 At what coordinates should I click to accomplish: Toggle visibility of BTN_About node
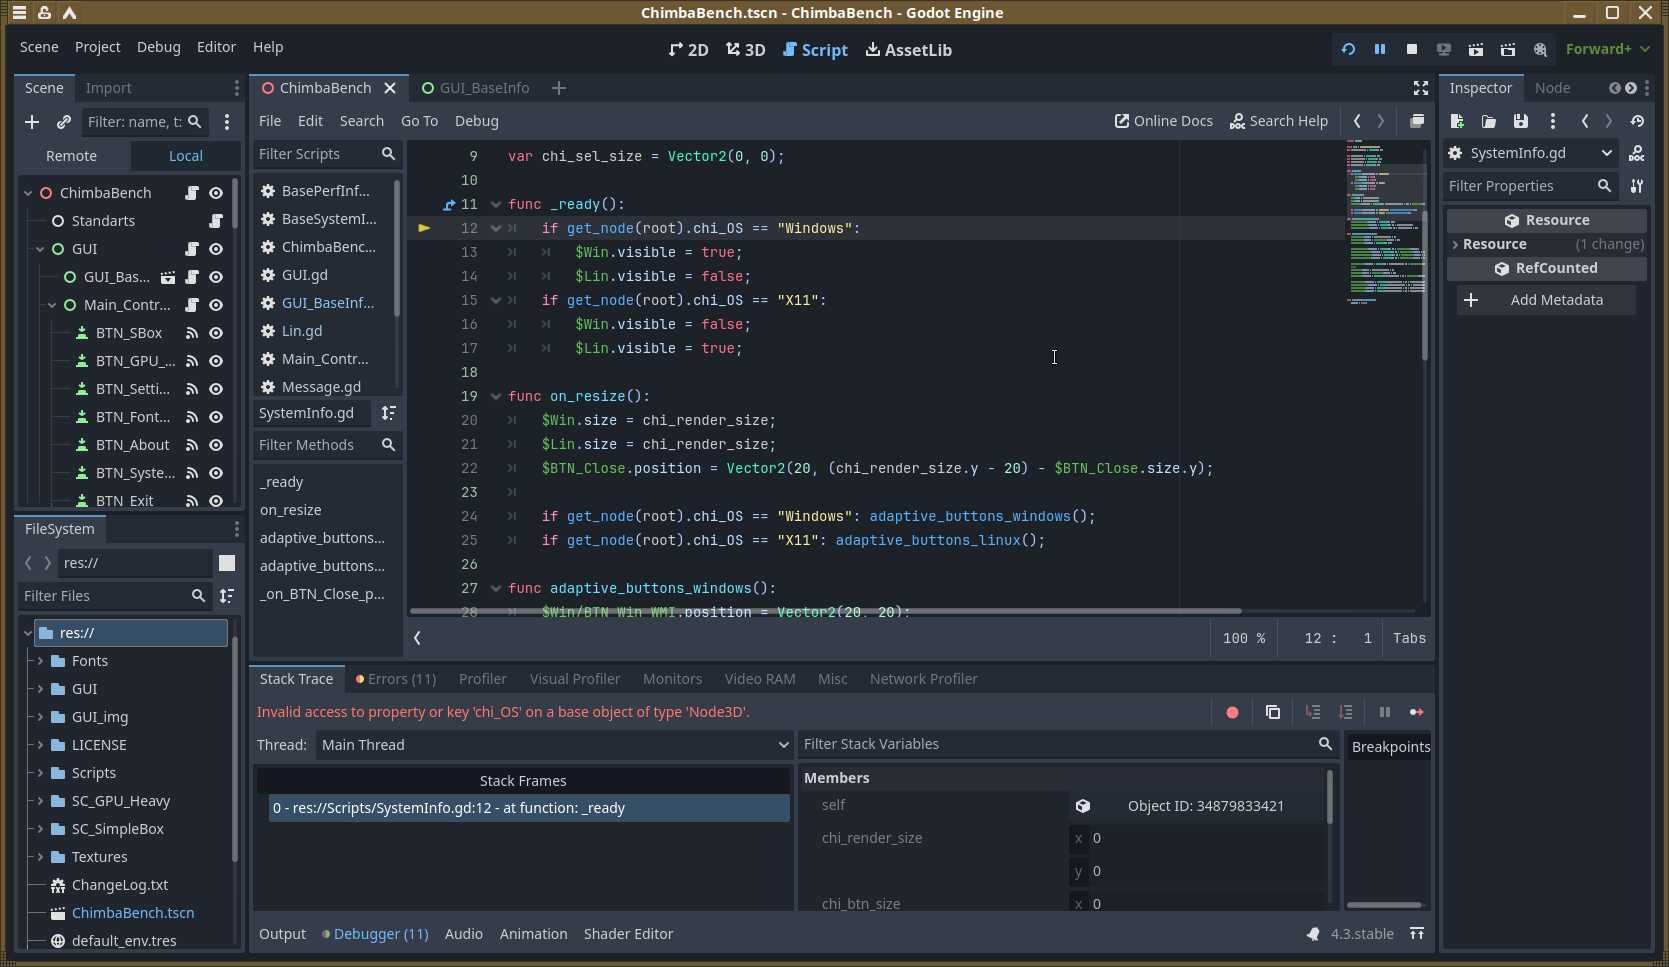216,445
